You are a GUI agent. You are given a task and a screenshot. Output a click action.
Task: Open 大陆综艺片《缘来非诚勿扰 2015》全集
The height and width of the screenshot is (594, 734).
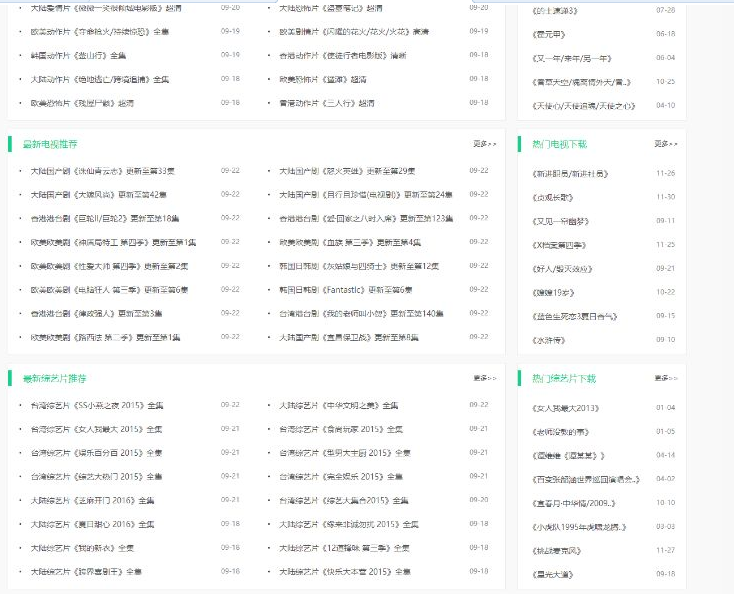[x=349, y=525]
